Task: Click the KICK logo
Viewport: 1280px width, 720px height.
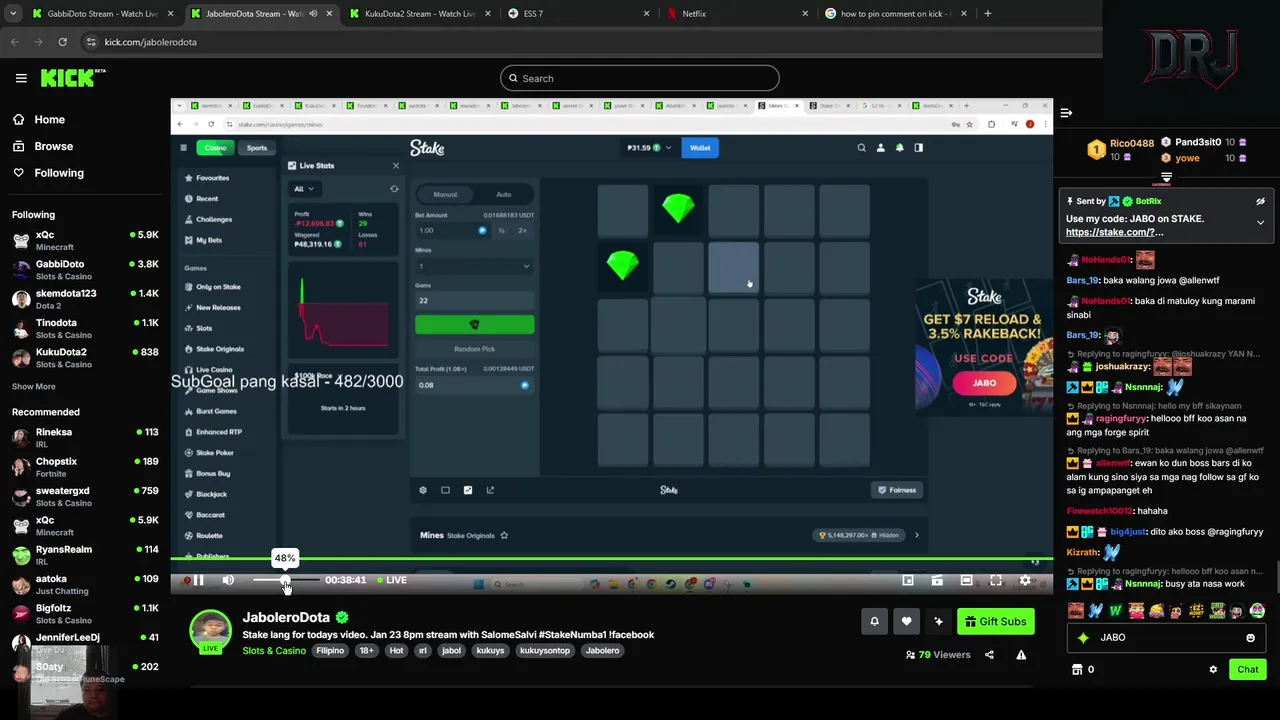Action: (73, 78)
